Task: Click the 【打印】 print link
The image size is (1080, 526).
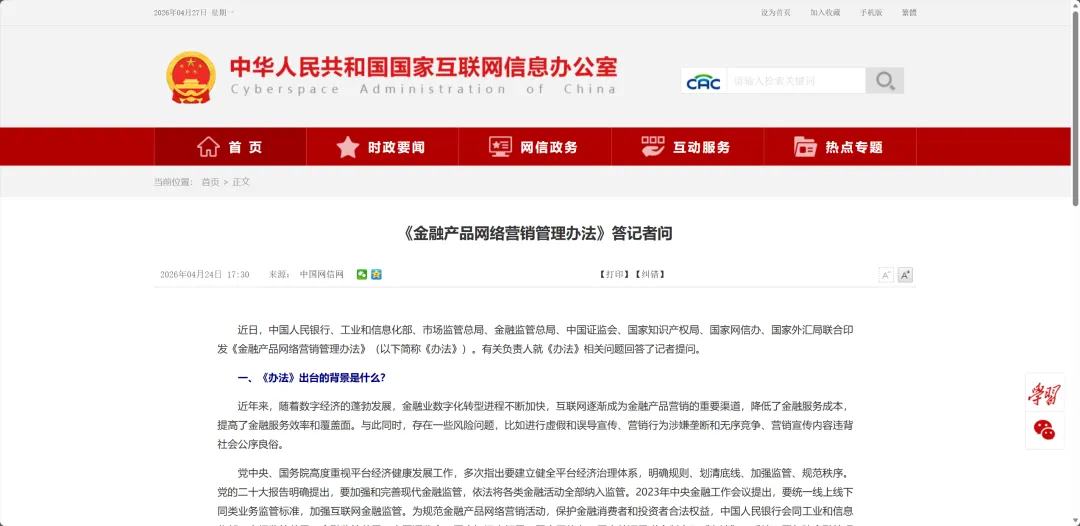Action: click(614, 274)
